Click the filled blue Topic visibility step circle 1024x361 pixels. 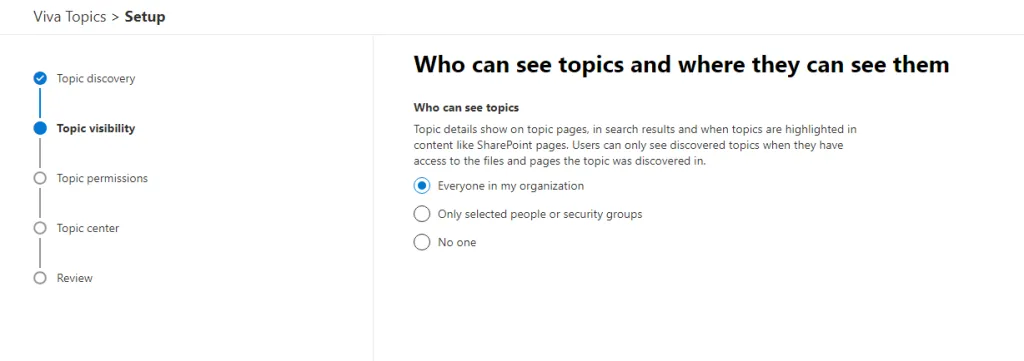click(40, 128)
